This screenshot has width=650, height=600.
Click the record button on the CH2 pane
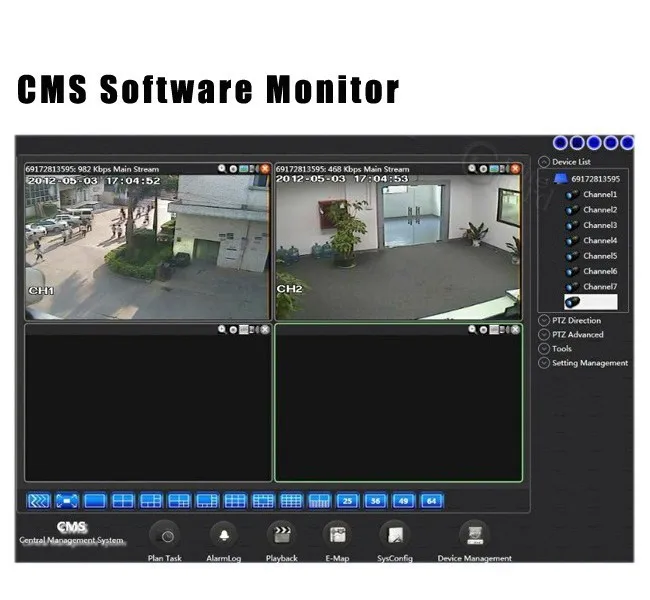483,169
